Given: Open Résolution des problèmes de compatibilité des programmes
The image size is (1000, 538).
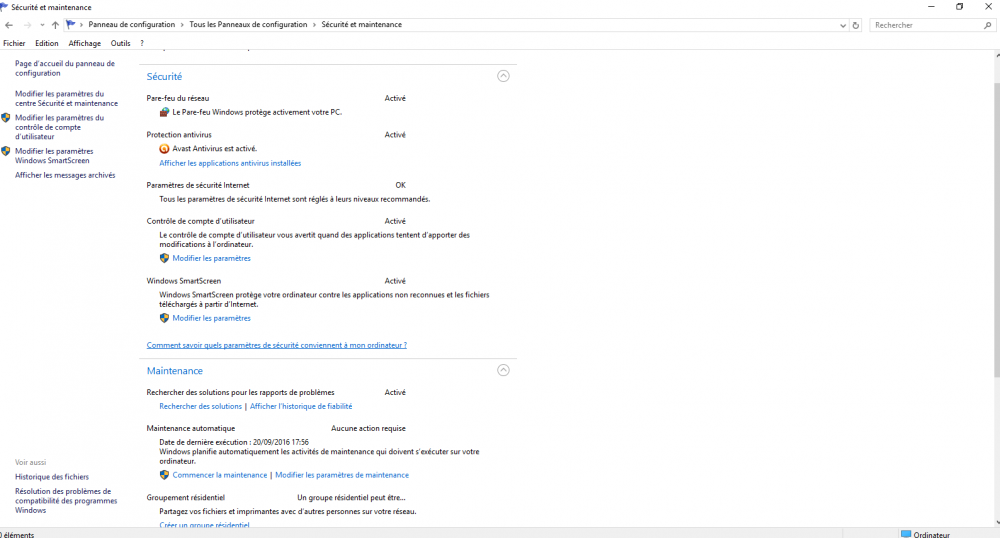Looking at the screenshot, I should tap(66, 500).
